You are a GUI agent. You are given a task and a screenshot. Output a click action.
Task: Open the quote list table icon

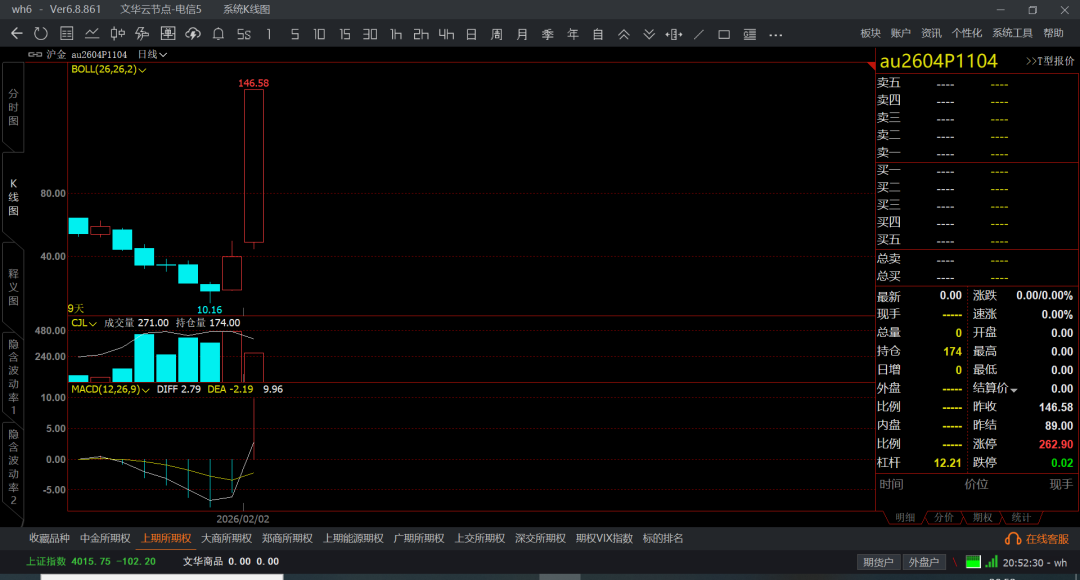[67, 34]
